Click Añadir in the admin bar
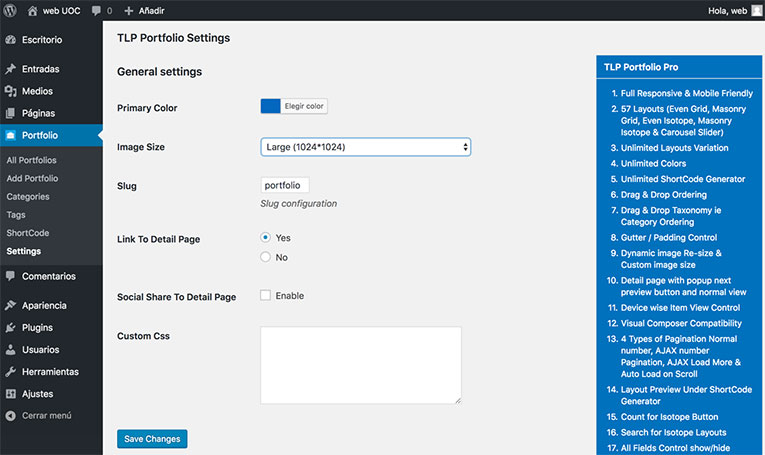The image size is (765, 455). click(x=151, y=11)
